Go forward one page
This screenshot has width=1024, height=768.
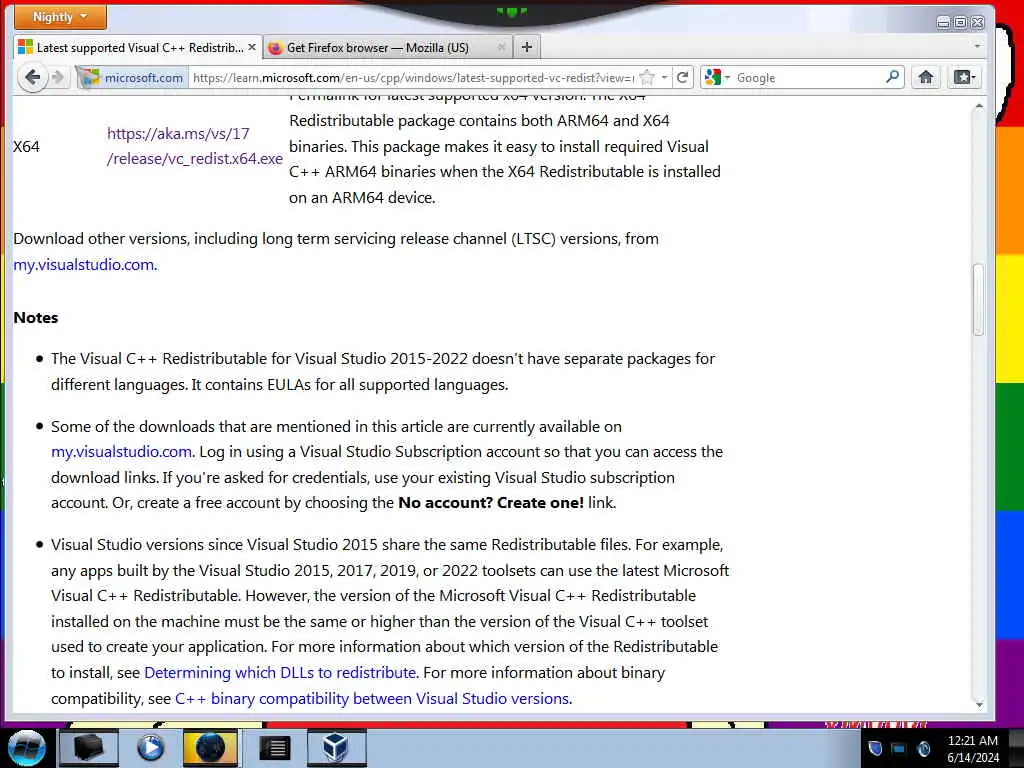pyautogui.click(x=58, y=78)
